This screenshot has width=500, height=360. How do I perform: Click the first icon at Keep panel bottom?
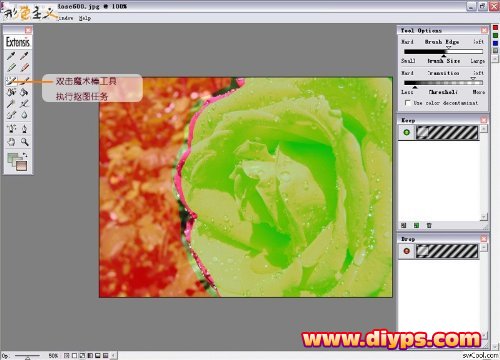tap(404, 226)
